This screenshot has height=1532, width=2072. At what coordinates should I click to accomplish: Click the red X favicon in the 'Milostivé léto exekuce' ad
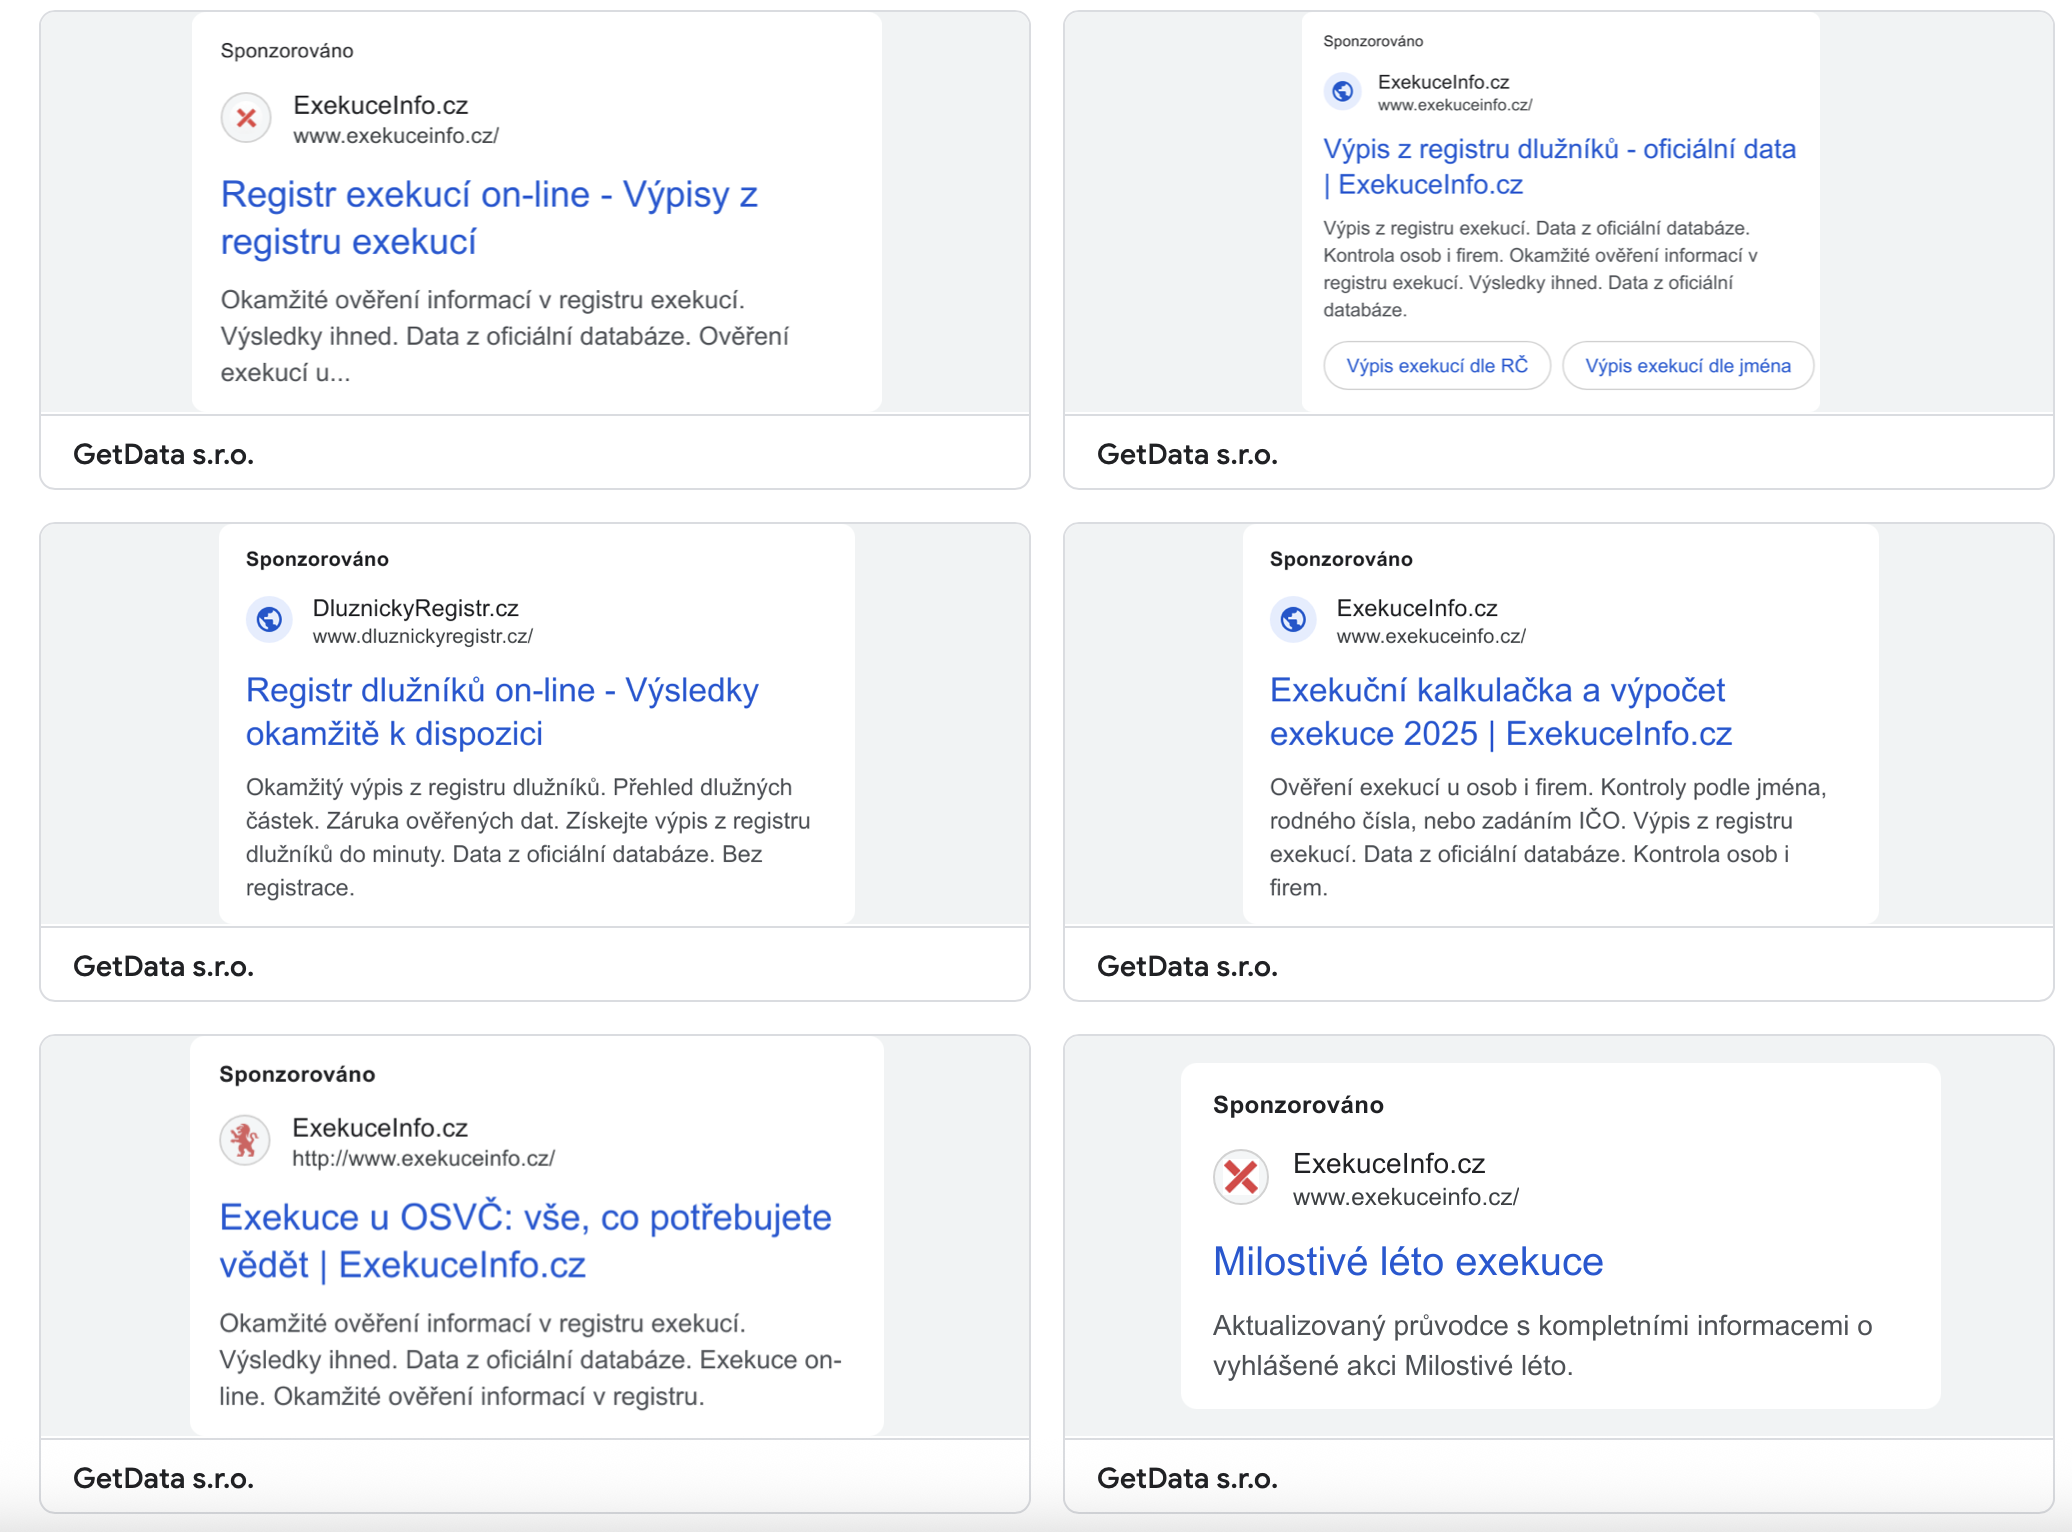1241,1177
